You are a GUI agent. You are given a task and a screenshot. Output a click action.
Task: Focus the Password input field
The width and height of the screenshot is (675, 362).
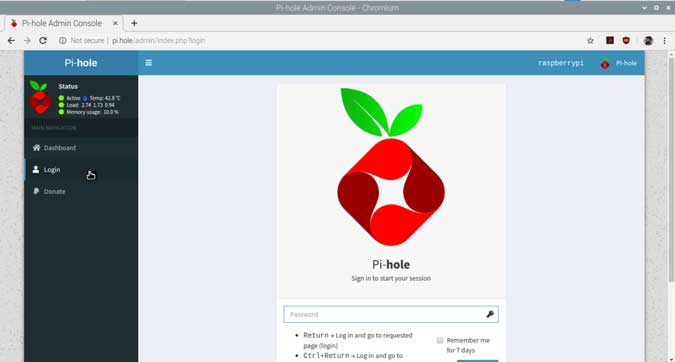point(391,314)
